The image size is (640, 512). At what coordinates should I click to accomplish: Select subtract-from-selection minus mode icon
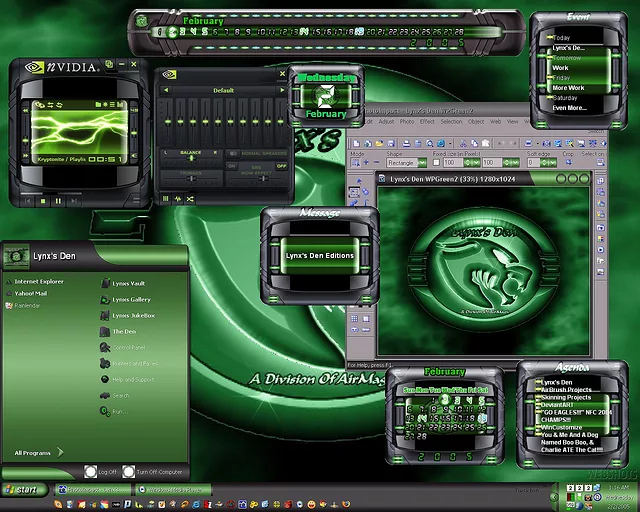point(376,163)
